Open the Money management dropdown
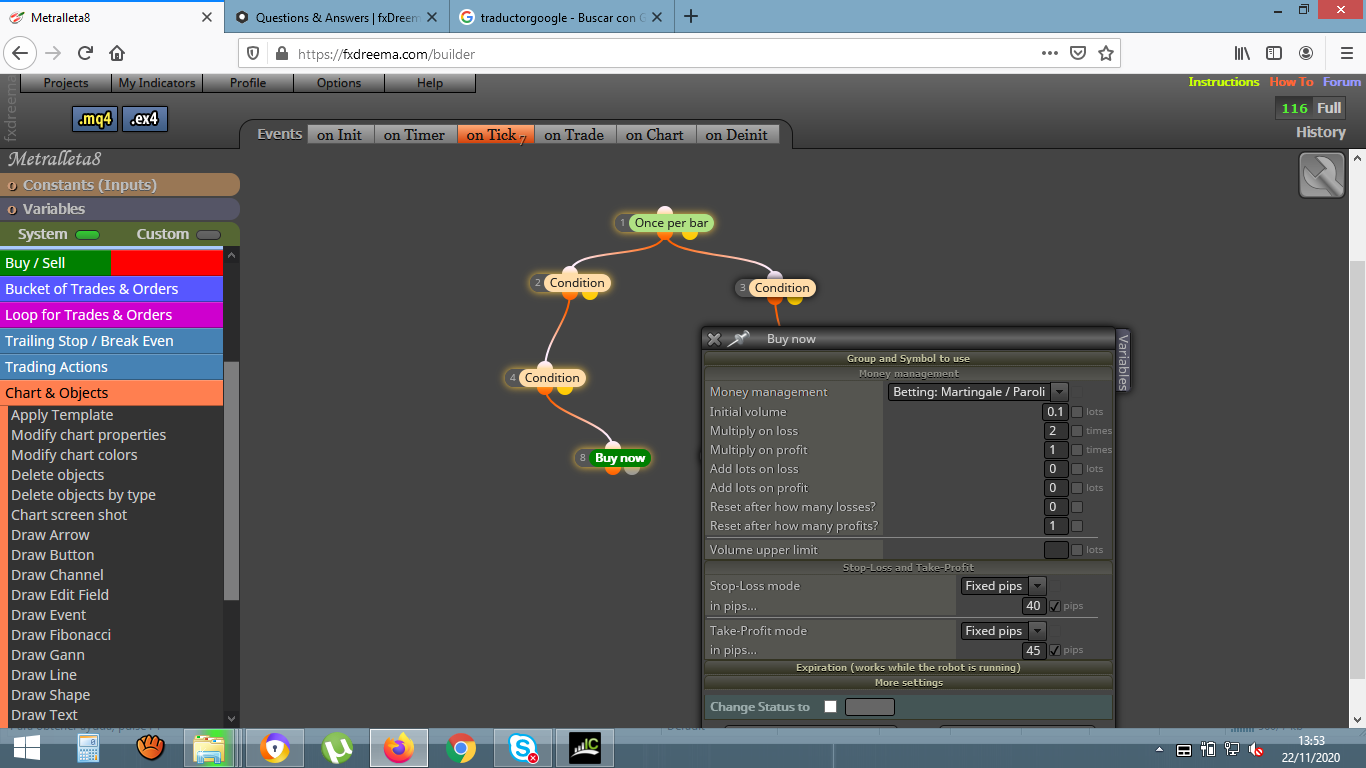 [978, 392]
